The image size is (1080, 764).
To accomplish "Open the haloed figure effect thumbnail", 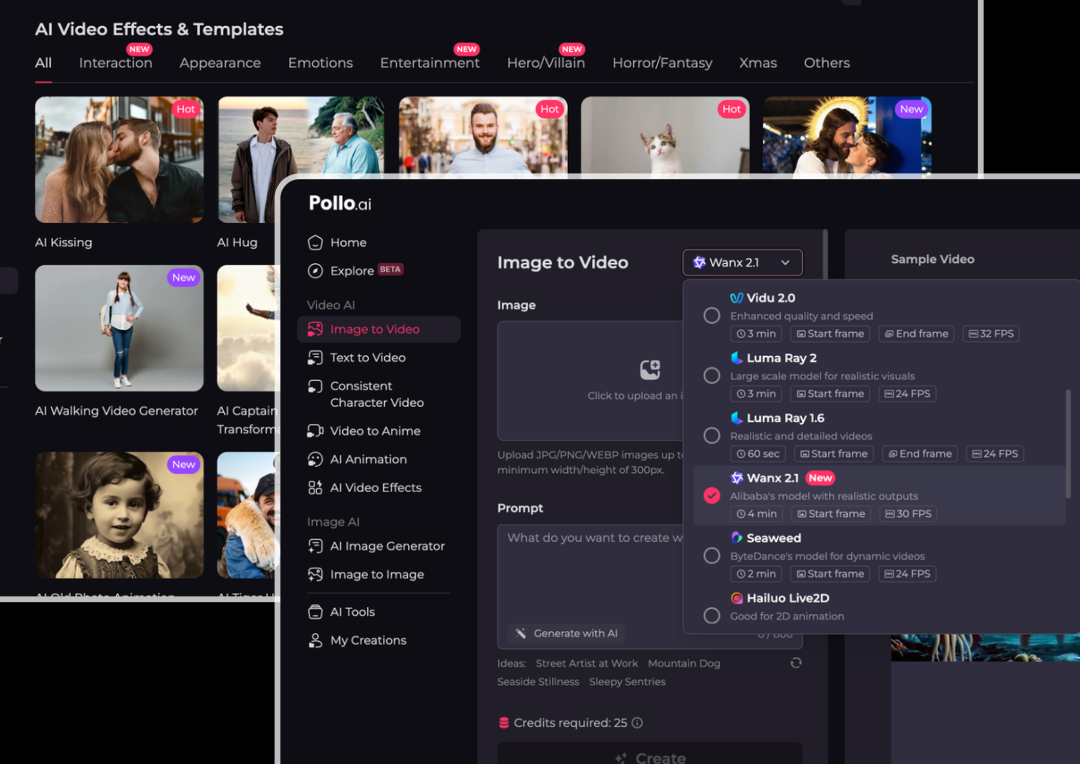I will point(847,135).
